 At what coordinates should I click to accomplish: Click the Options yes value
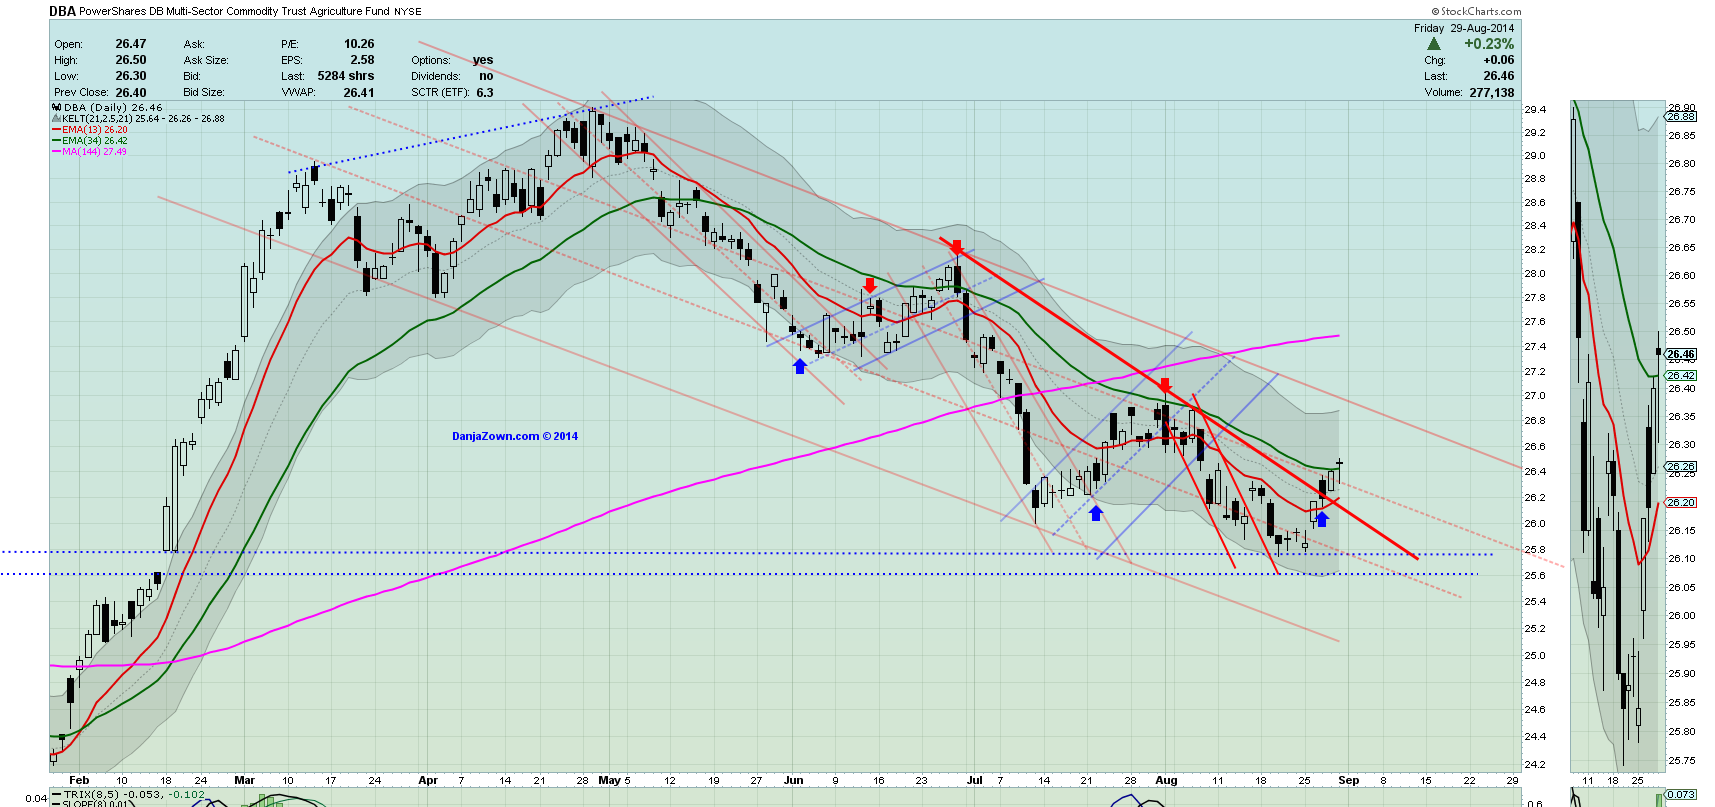[x=483, y=60]
